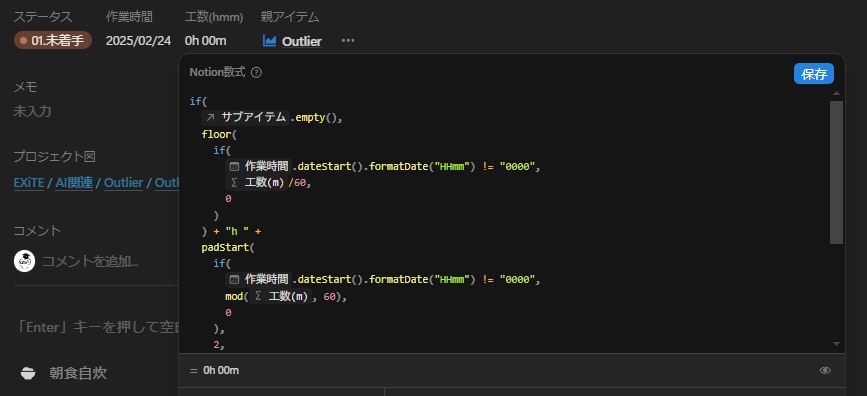Click the 工数(m) token before /60
Viewport: 867px width, 396px height.
click(256, 183)
